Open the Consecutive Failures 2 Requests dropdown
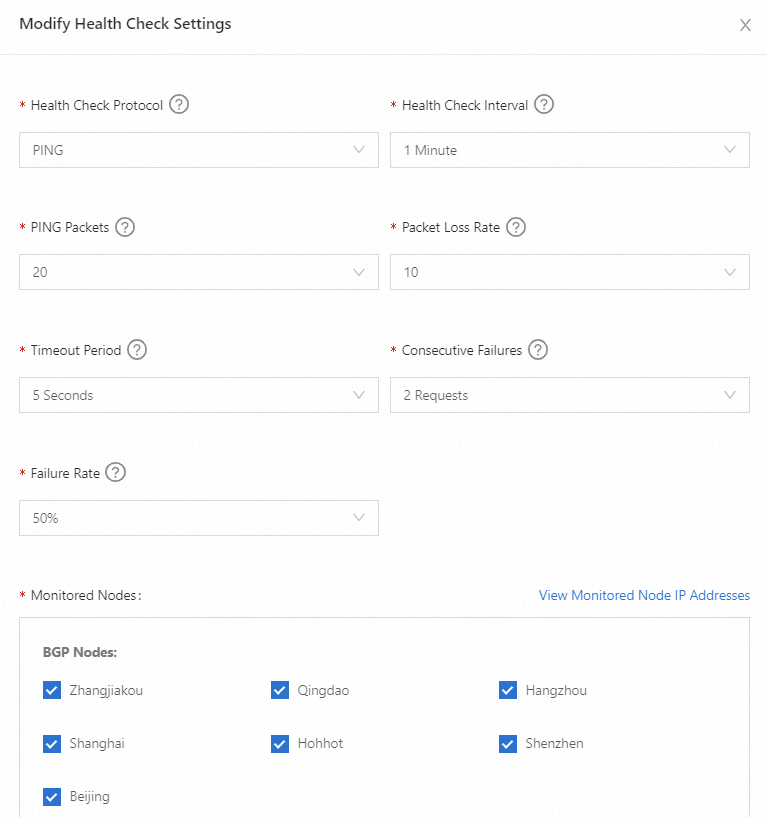 coord(570,395)
